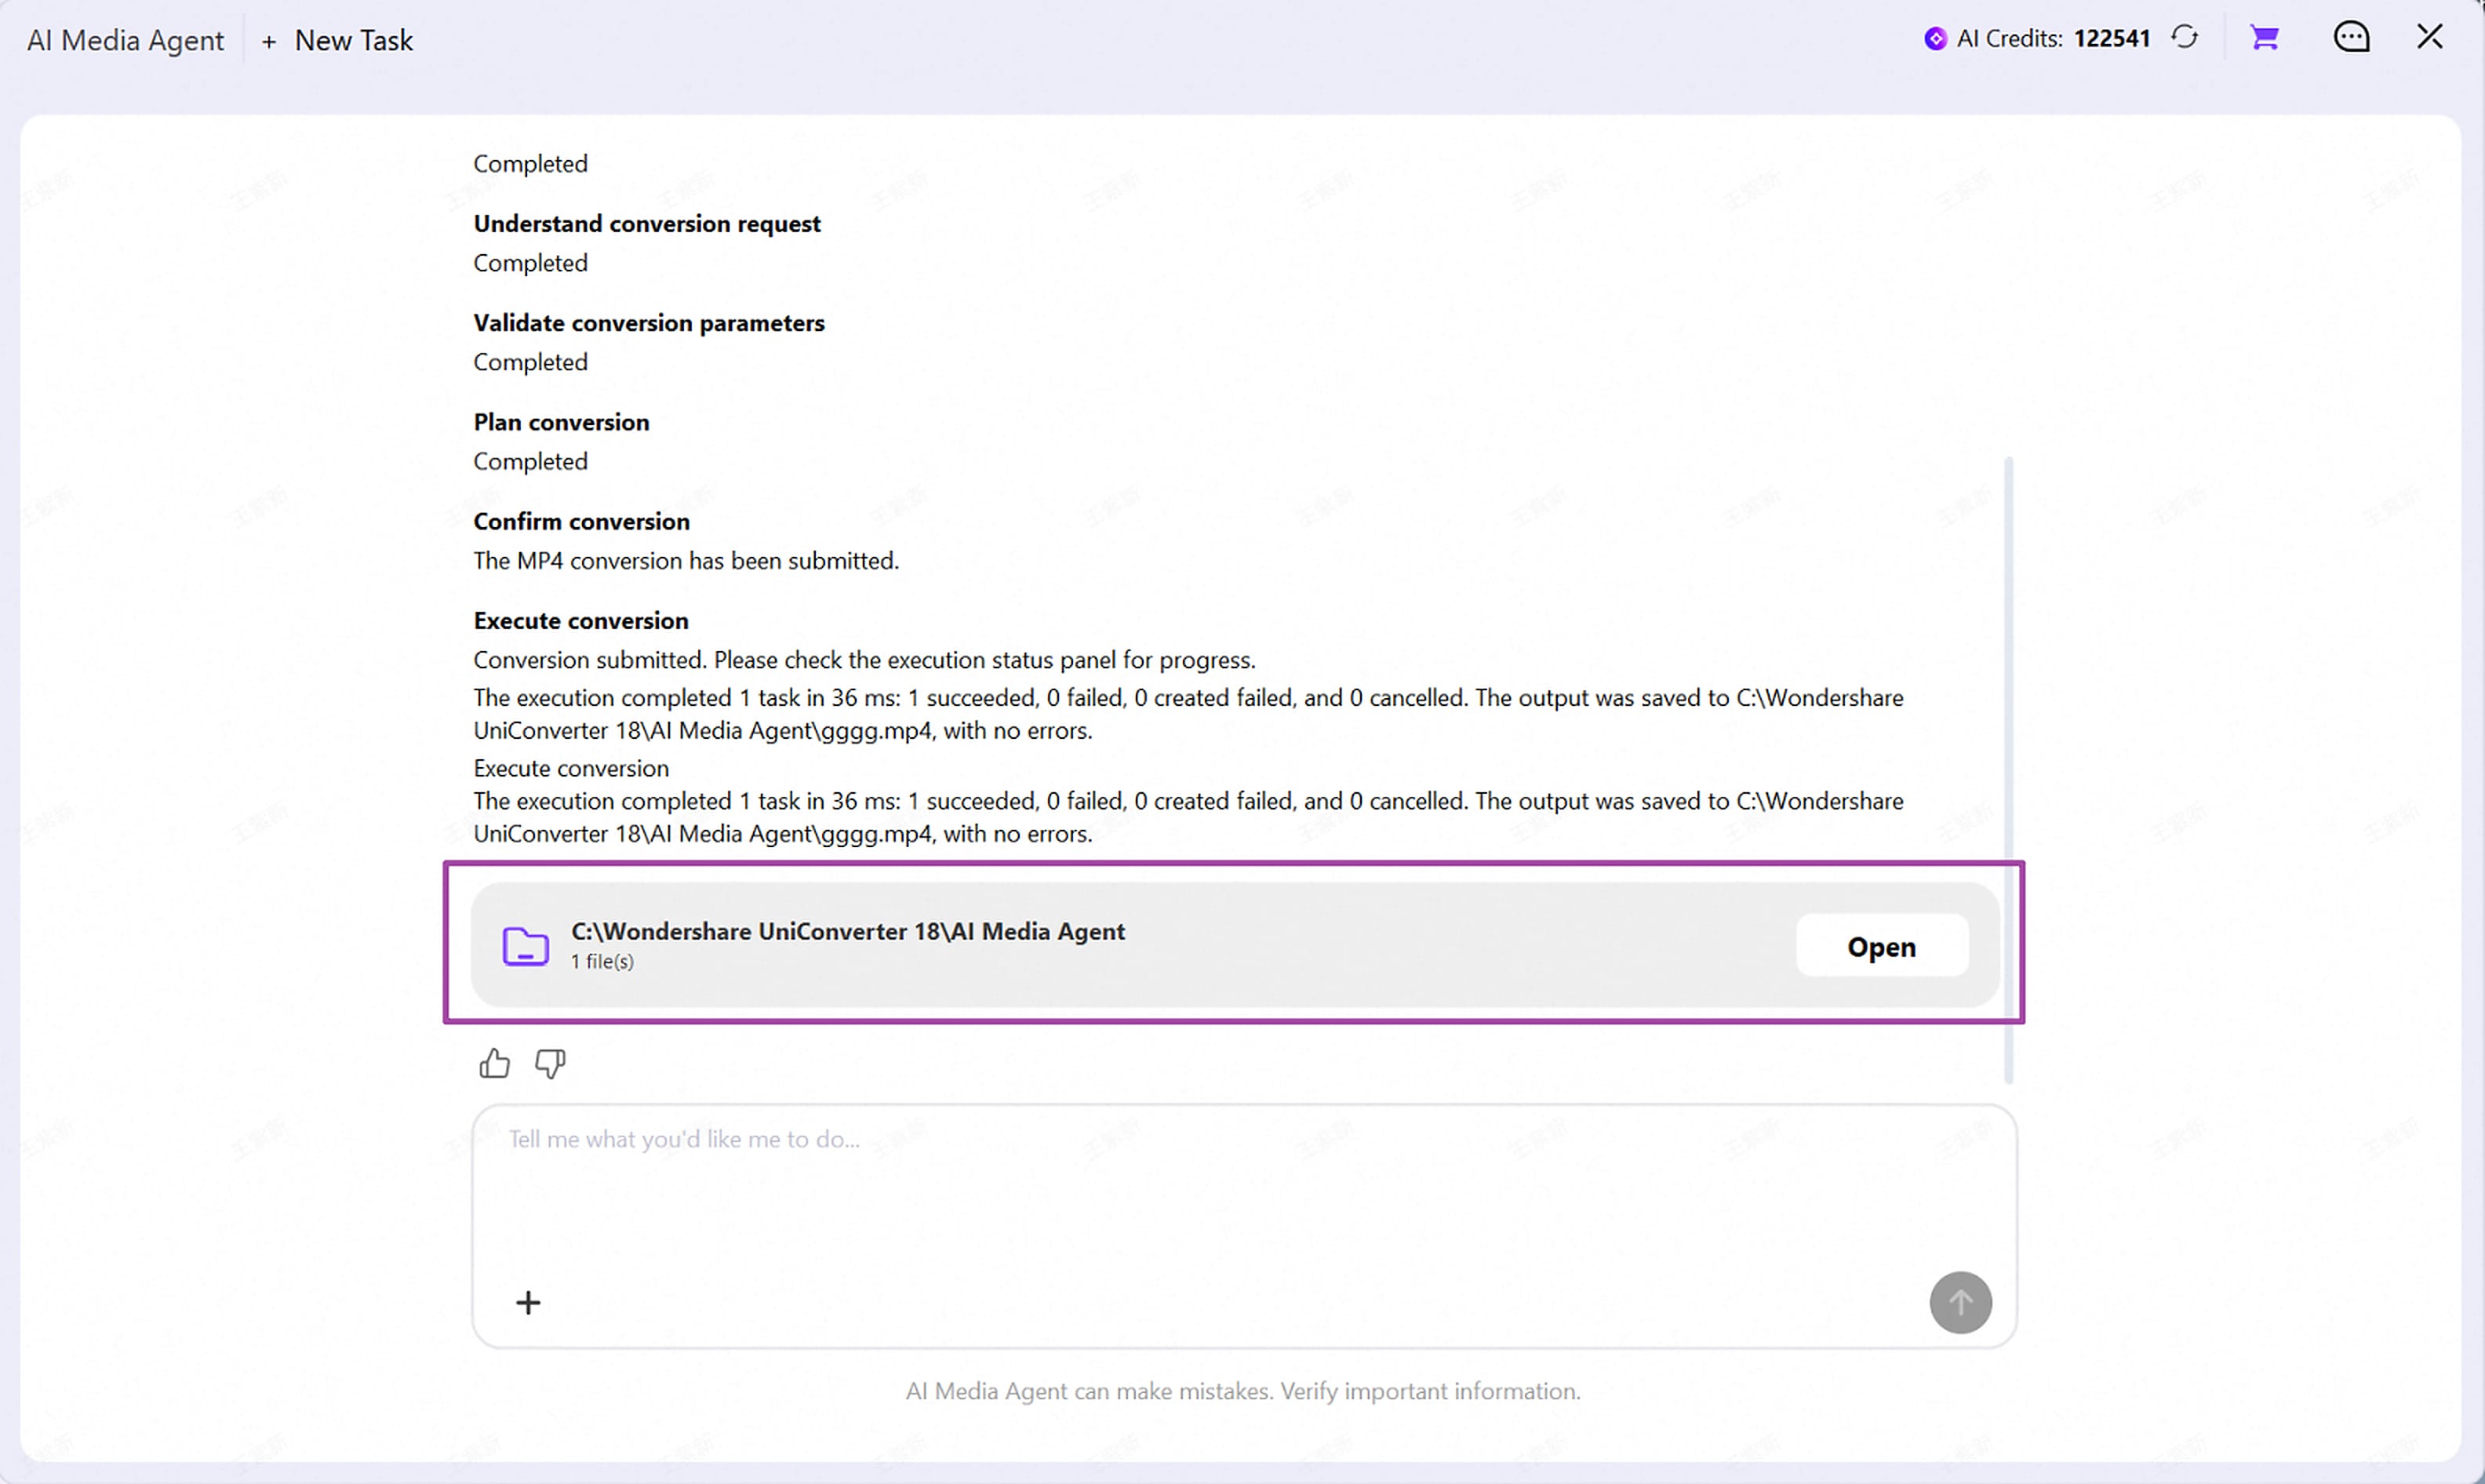
Task: Send the message with the arrow button
Action: [1960, 1302]
